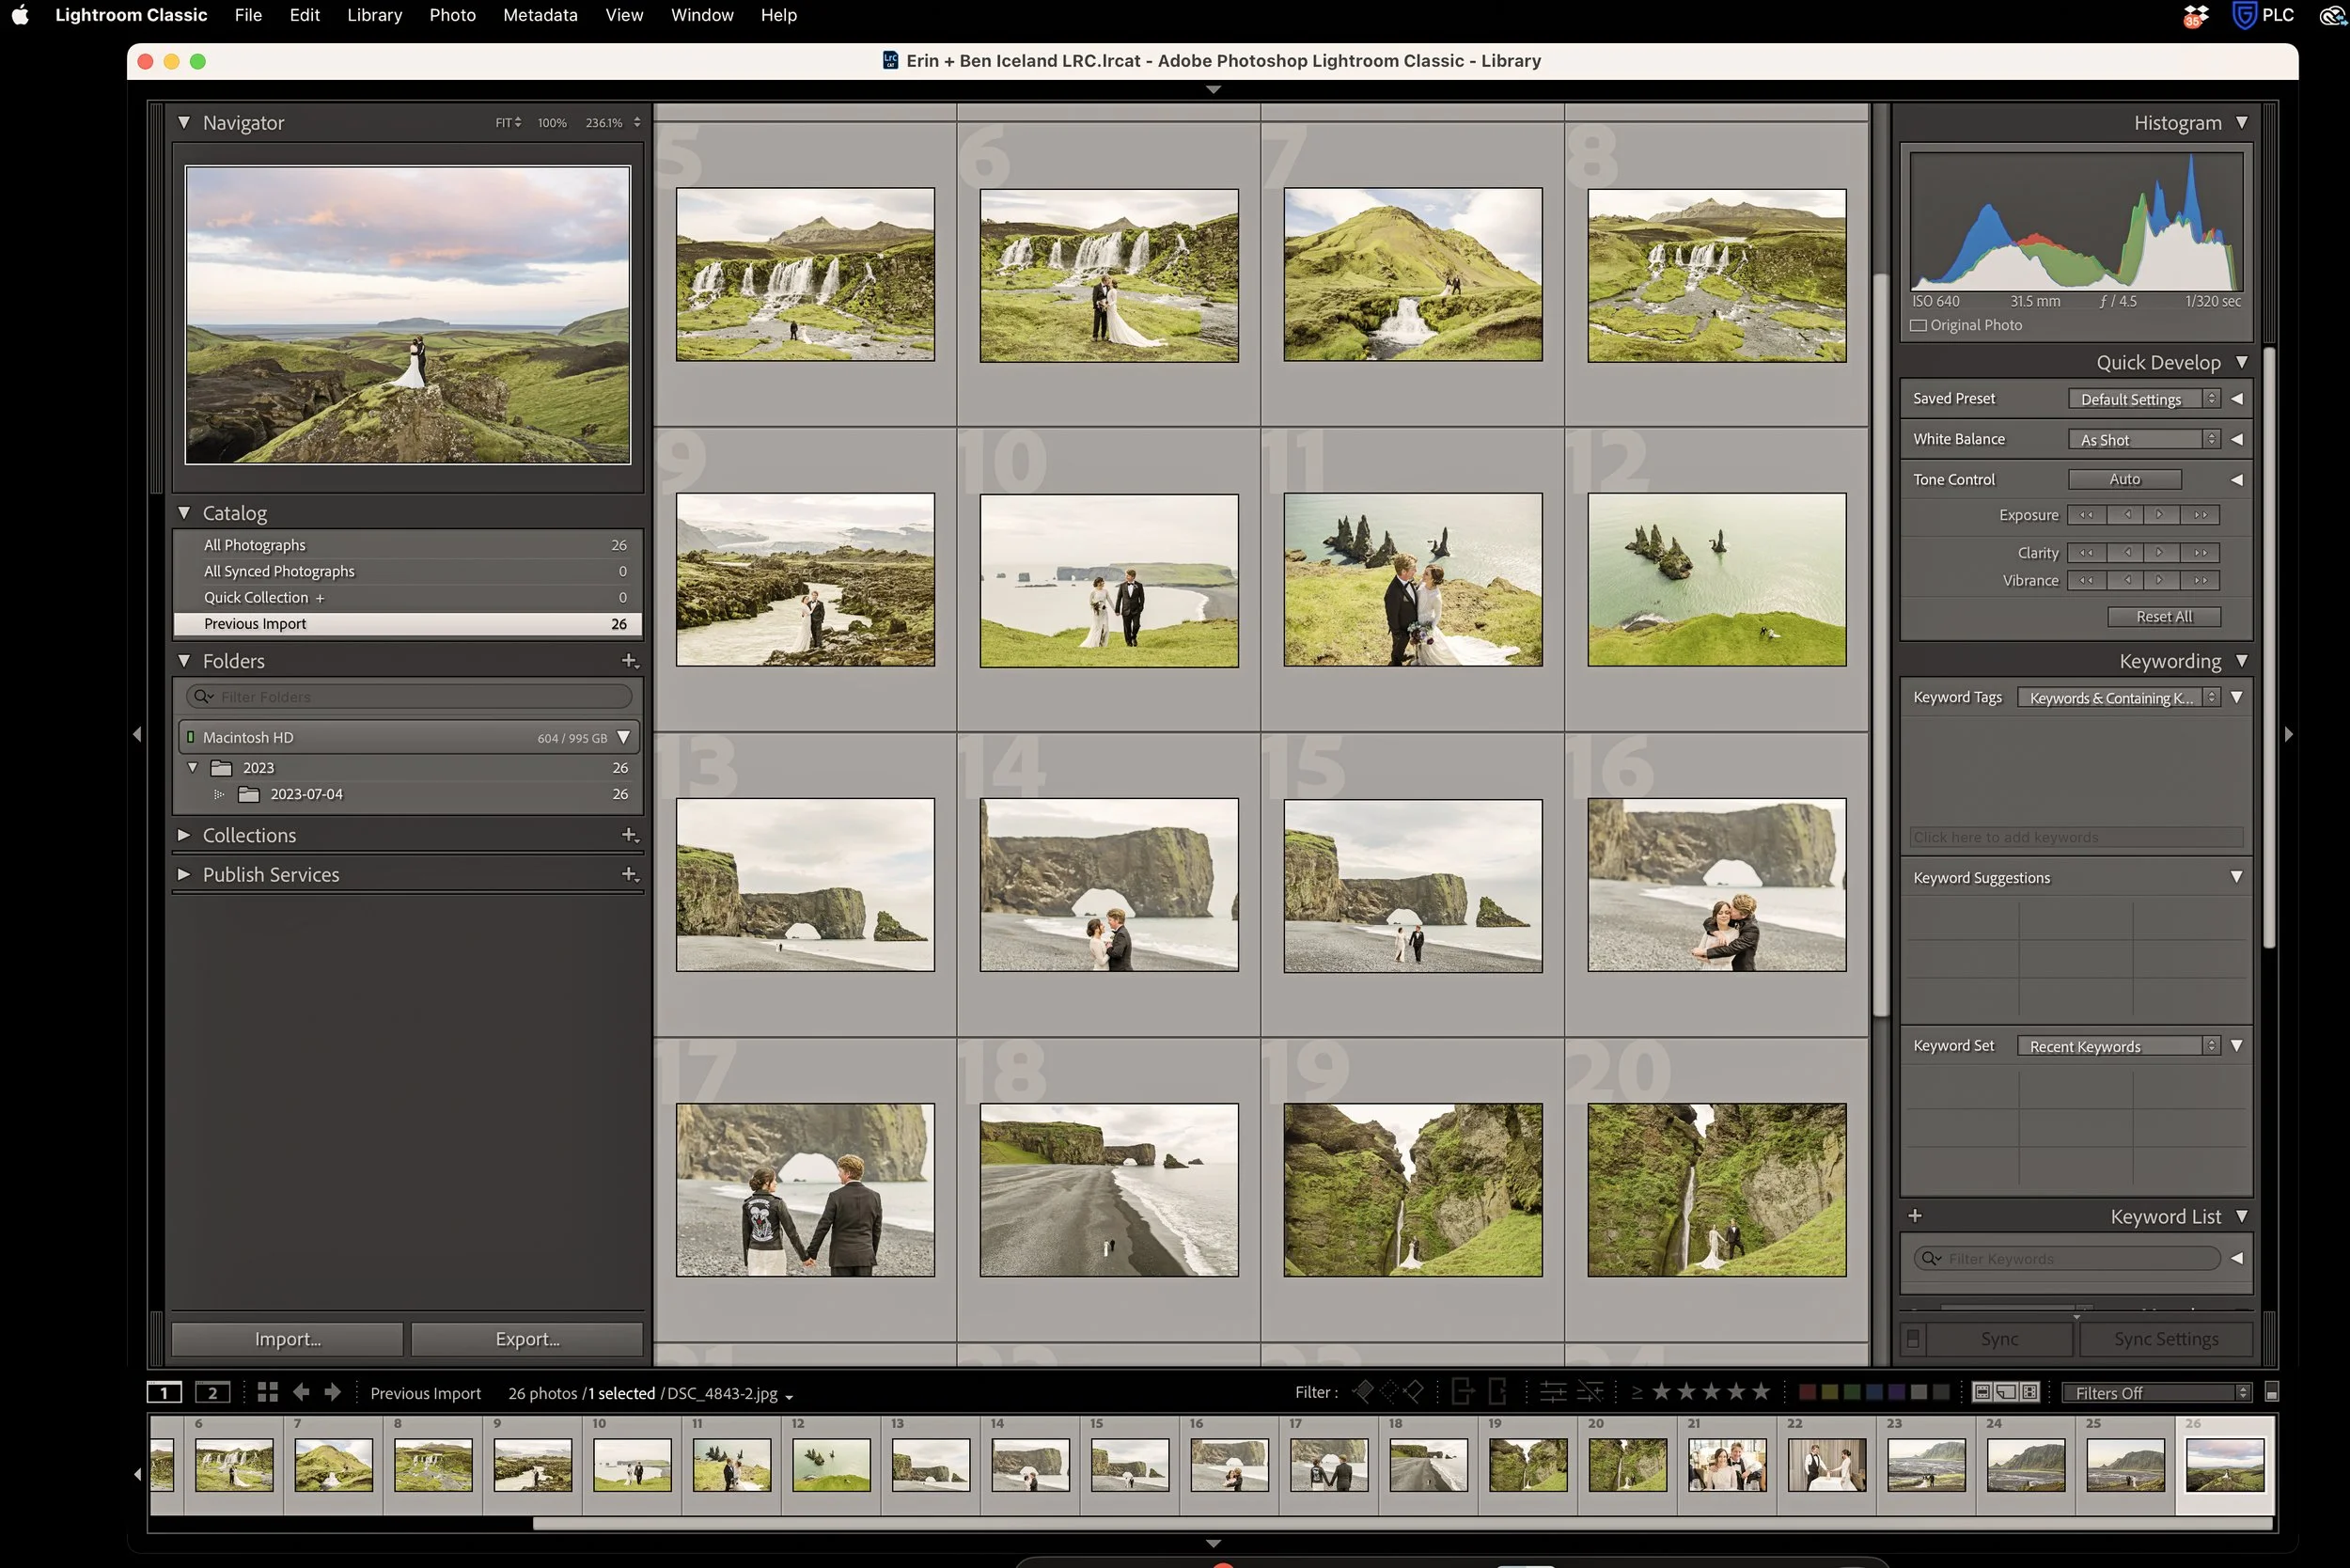Click the grid view icon in the filmstrip bar
Image resolution: width=2350 pixels, height=1568 pixels.
[267, 1392]
